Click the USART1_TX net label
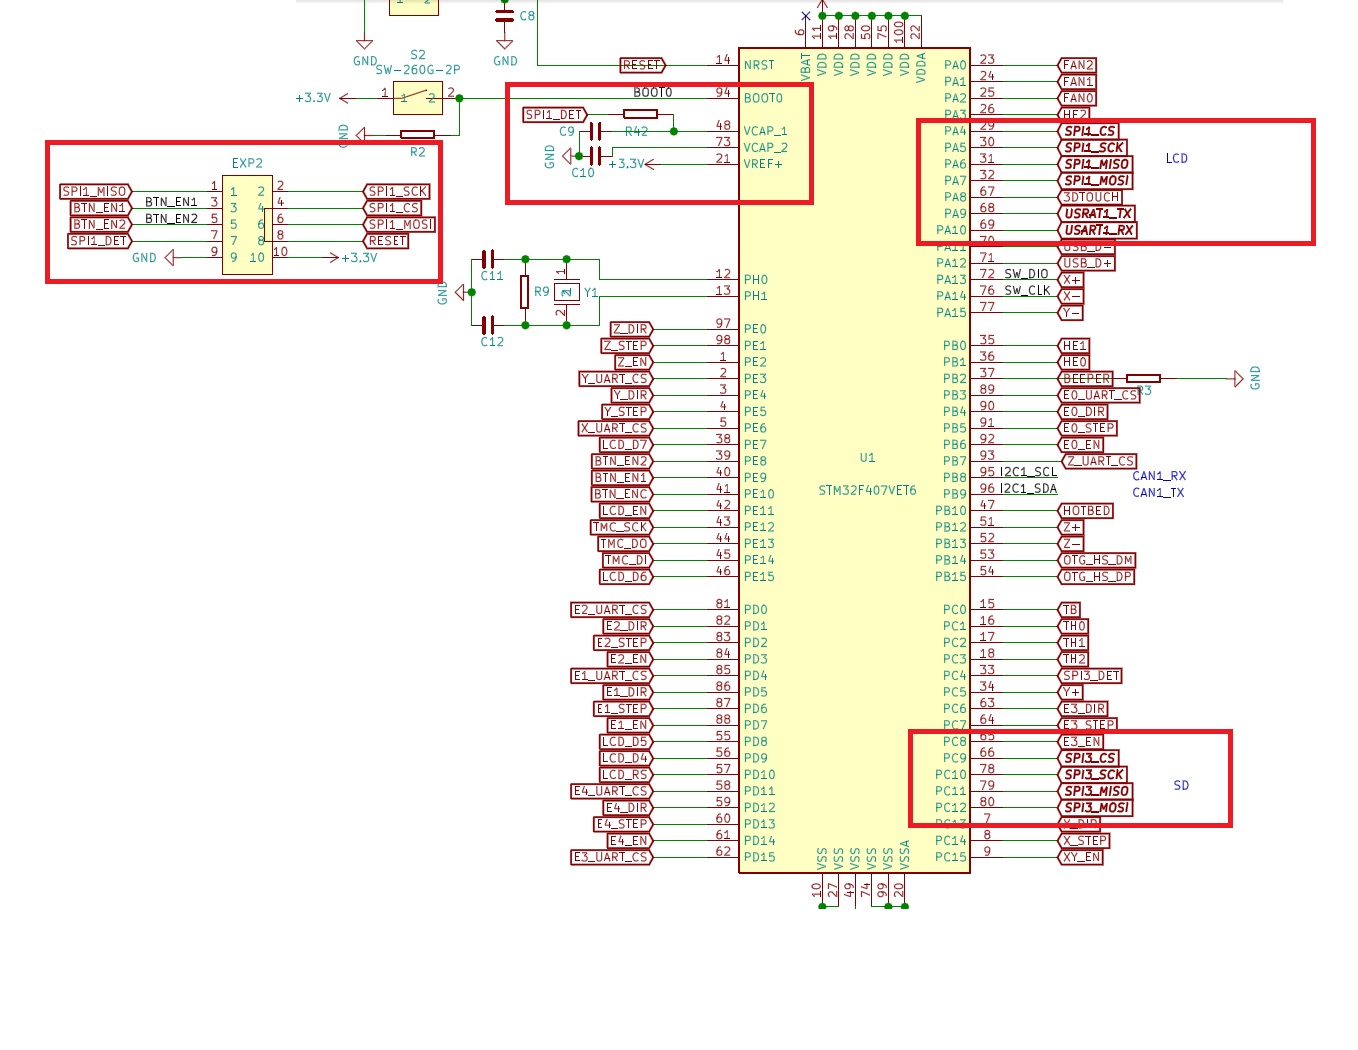The width and height of the screenshot is (1358, 1050). pyautogui.click(x=1097, y=213)
